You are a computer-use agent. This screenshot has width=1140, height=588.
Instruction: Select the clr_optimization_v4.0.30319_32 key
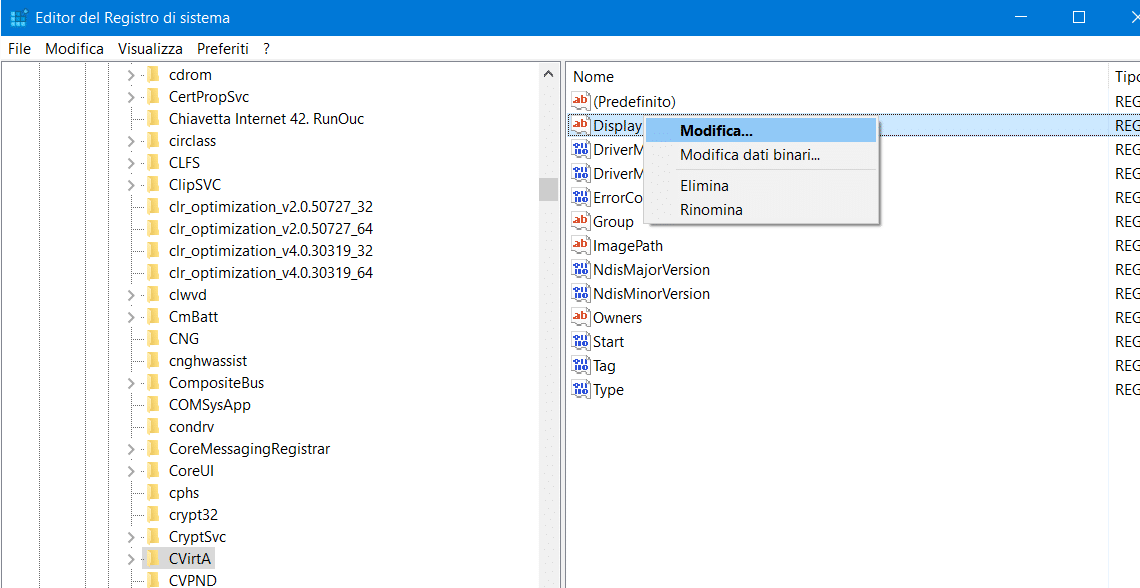point(270,250)
